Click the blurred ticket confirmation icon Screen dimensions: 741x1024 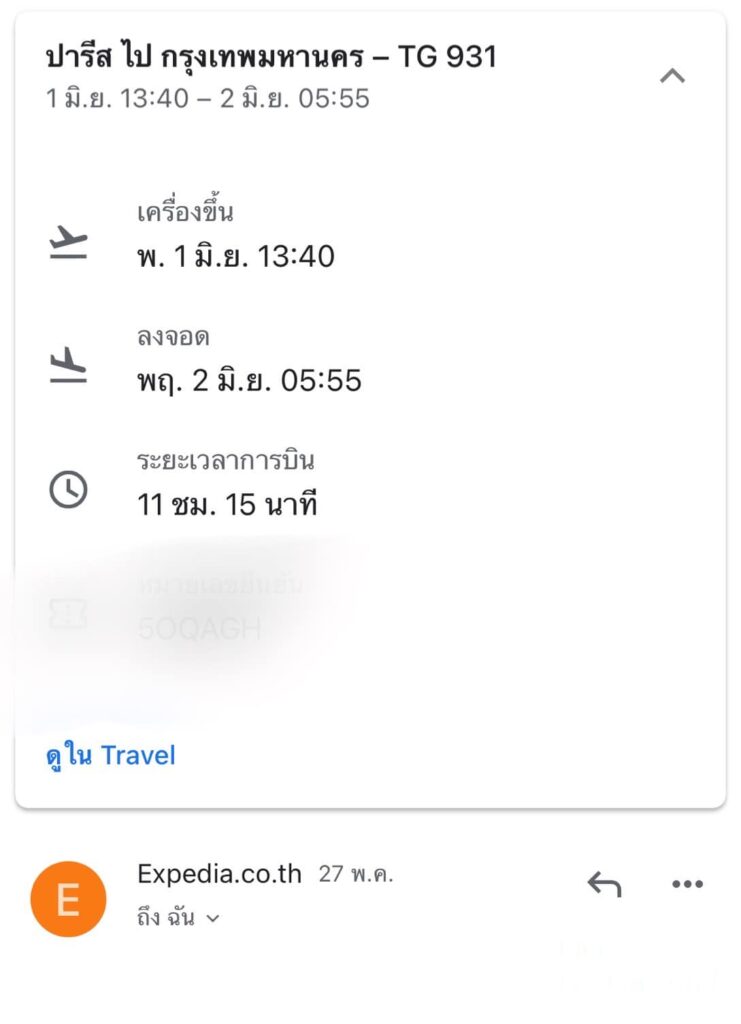[x=69, y=614]
